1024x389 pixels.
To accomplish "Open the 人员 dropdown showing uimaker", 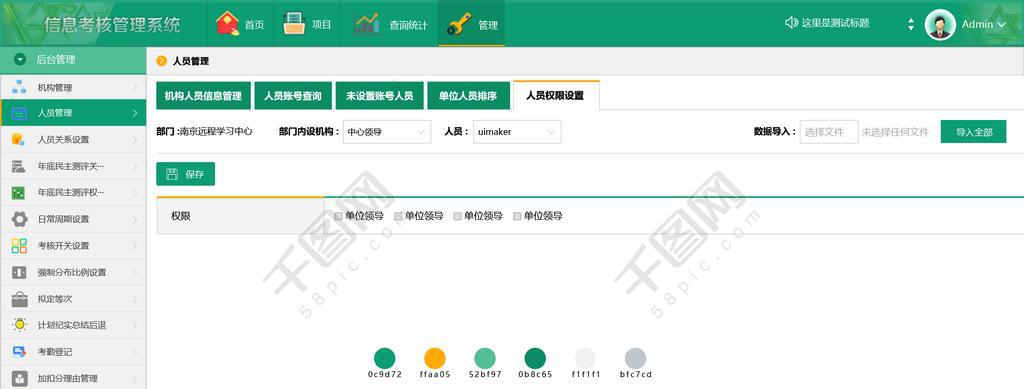I will pyautogui.click(x=517, y=132).
